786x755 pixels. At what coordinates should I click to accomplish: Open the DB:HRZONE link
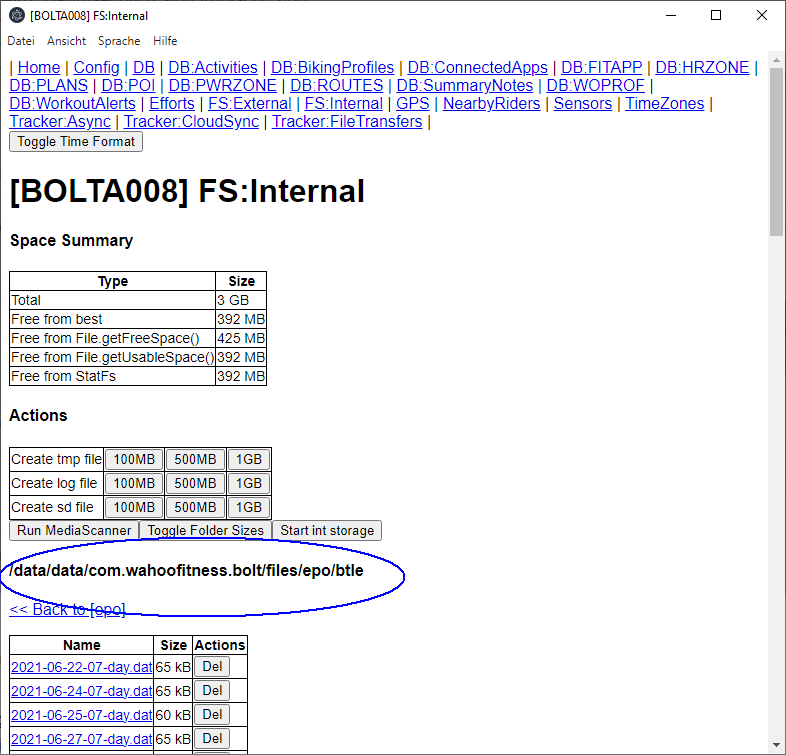coord(702,67)
